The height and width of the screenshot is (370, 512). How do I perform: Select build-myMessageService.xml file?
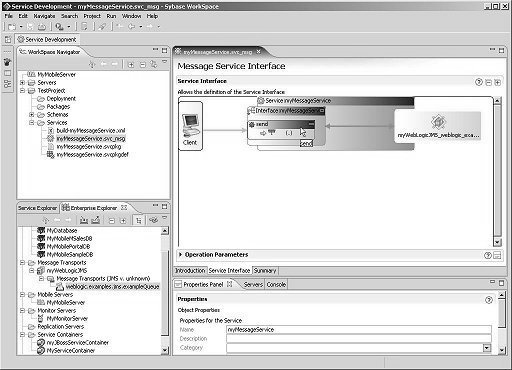coord(91,131)
